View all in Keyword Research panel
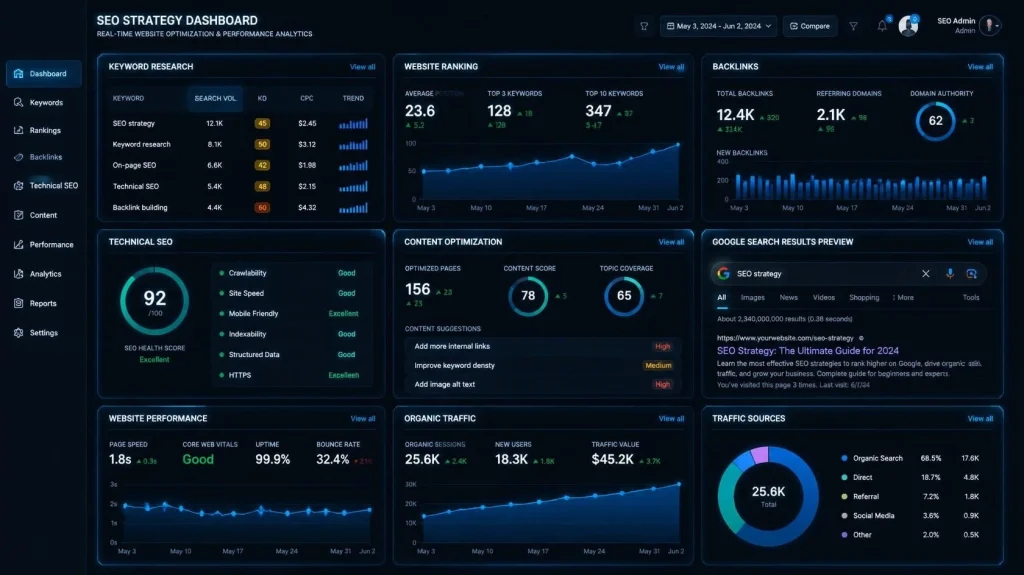 (x=362, y=67)
